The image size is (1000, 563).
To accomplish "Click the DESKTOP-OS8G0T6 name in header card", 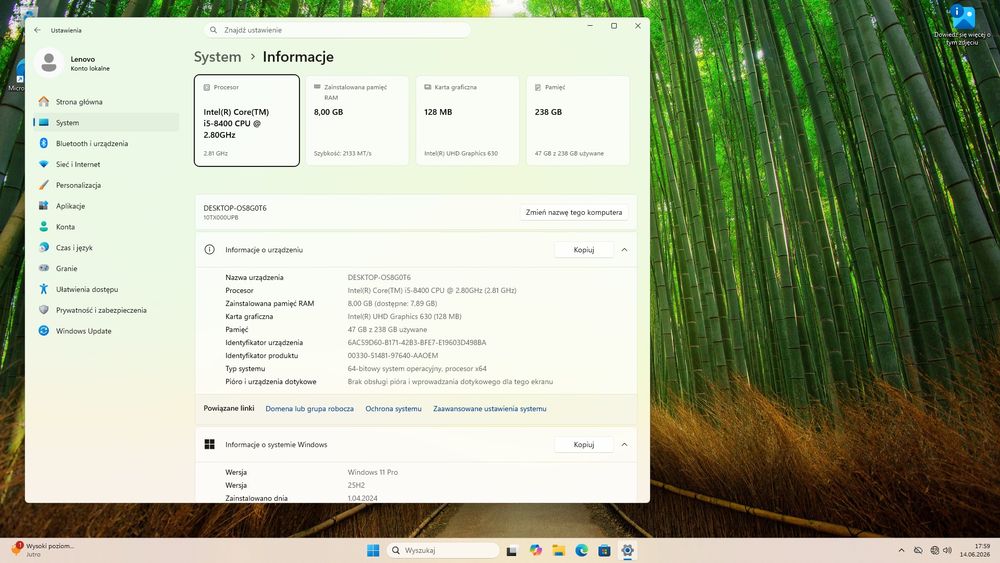I will coord(235,208).
